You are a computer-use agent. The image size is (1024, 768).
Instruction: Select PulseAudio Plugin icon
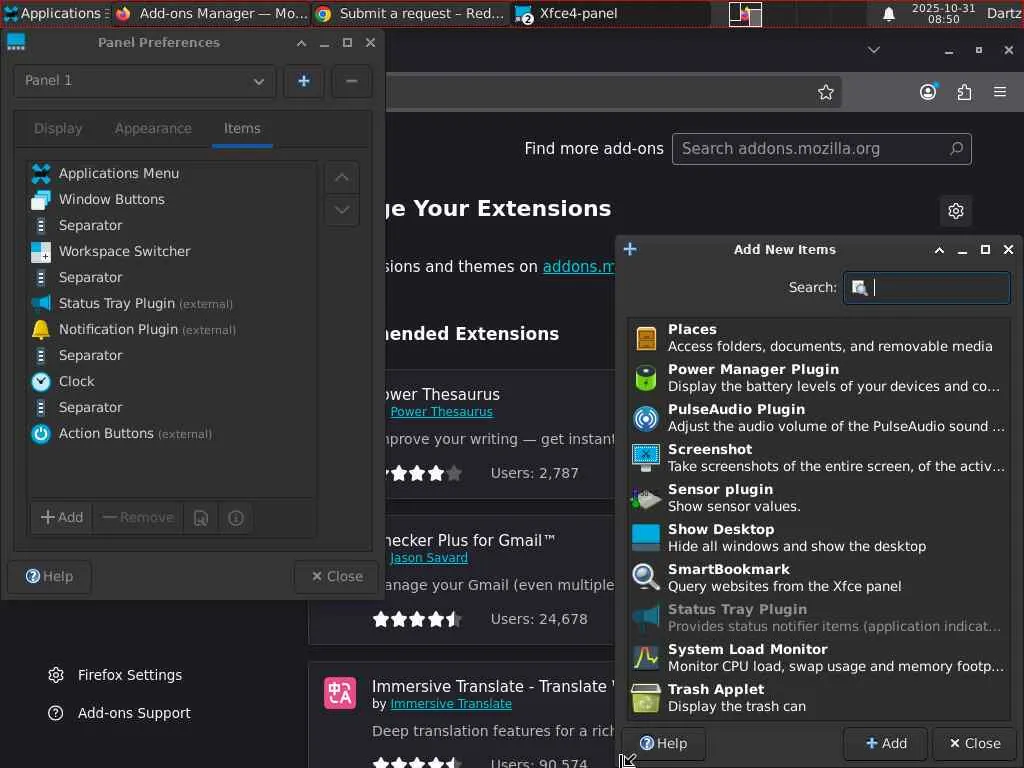(x=646, y=418)
